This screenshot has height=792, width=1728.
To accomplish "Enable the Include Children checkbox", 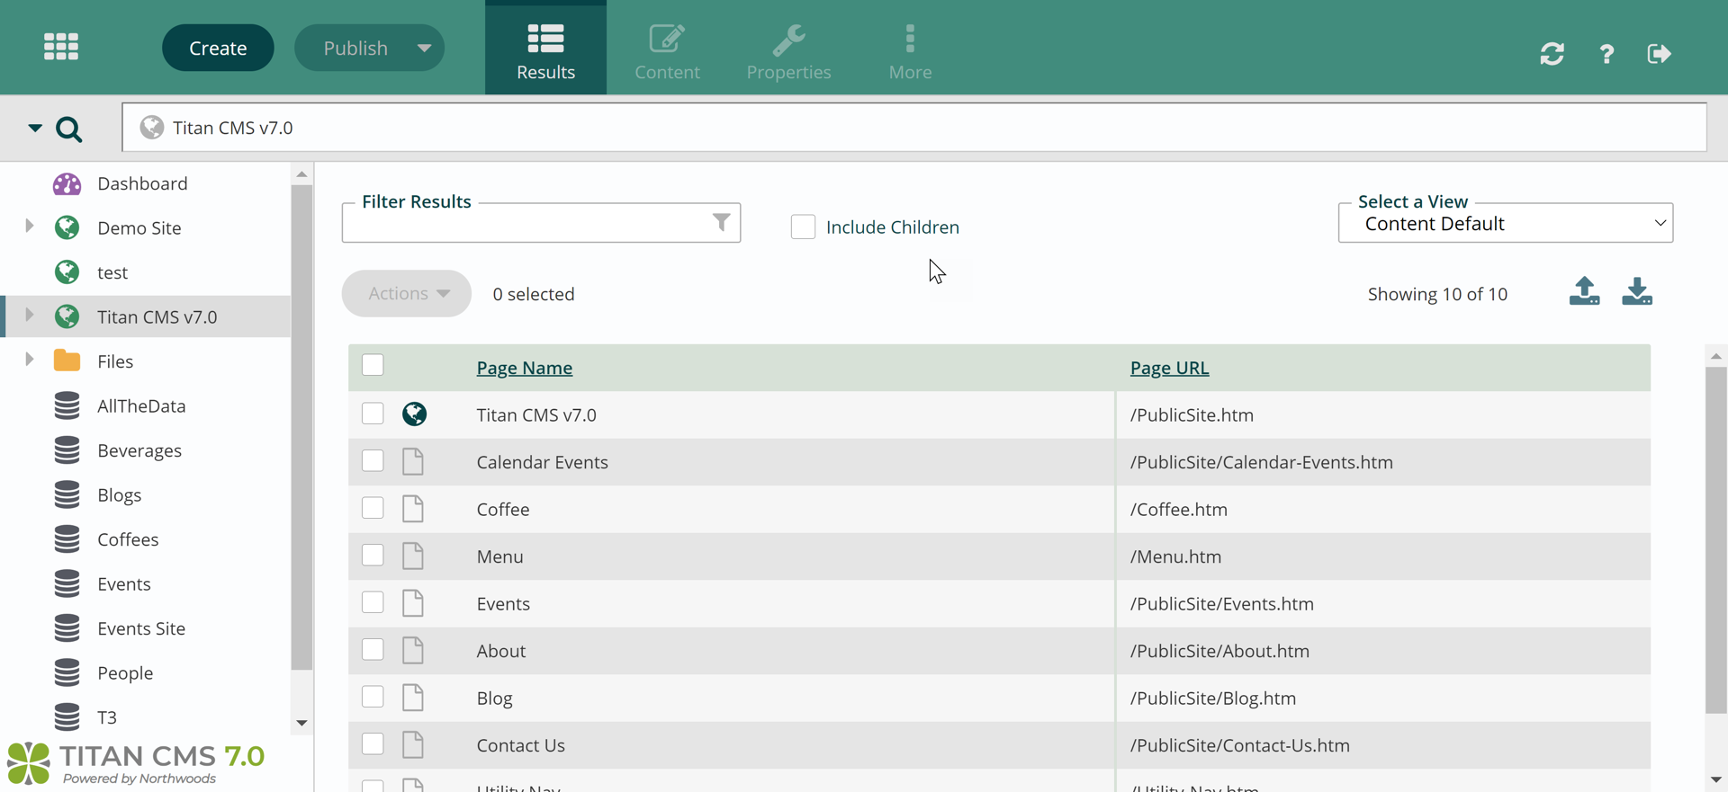I will click(803, 227).
